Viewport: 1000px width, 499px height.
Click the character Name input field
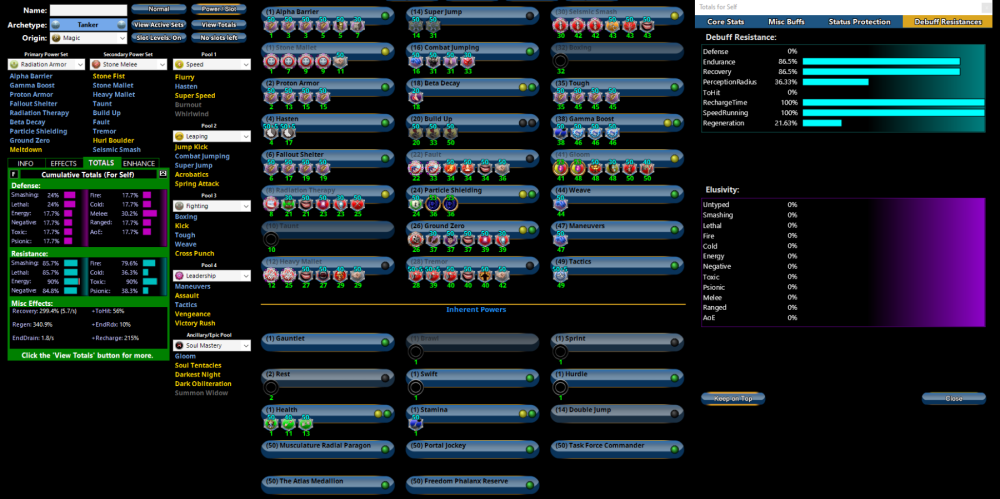point(88,10)
